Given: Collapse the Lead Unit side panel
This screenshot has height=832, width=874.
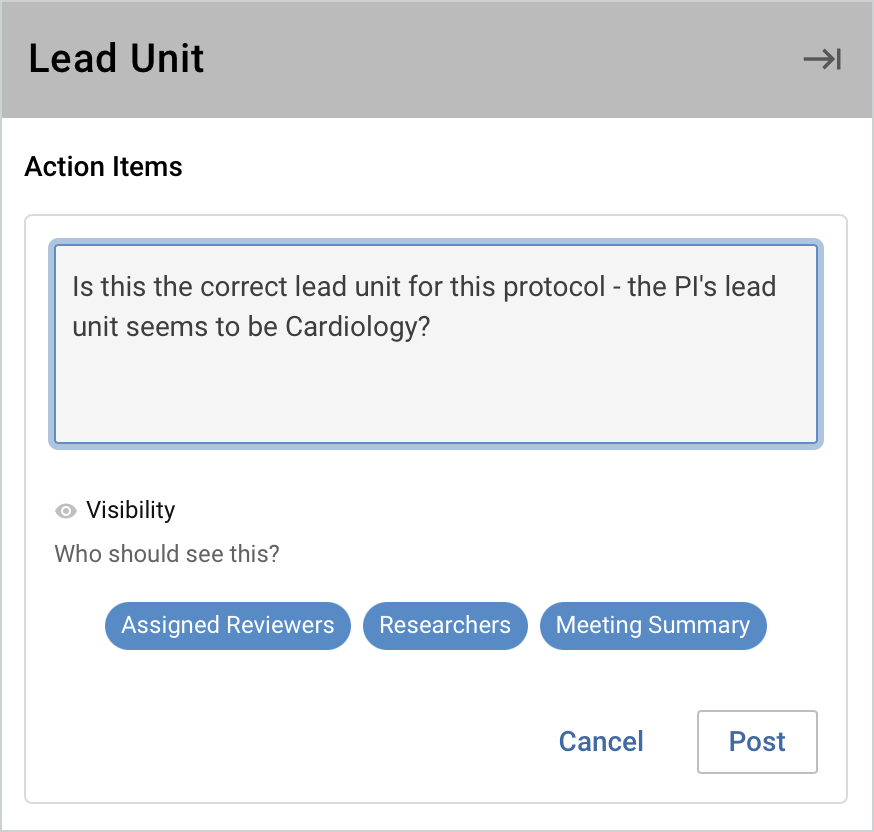Looking at the screenshot, I should point(822,60).
